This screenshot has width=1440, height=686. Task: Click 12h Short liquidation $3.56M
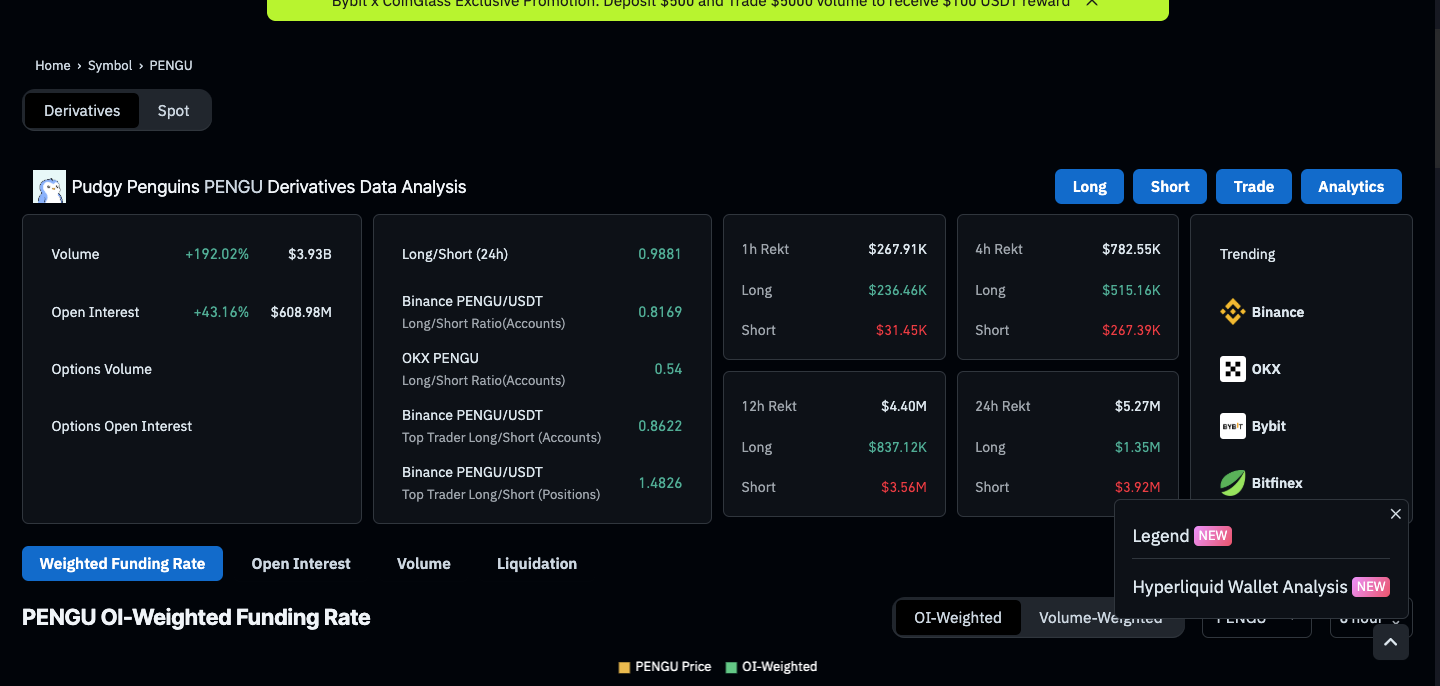click(904, 487)
